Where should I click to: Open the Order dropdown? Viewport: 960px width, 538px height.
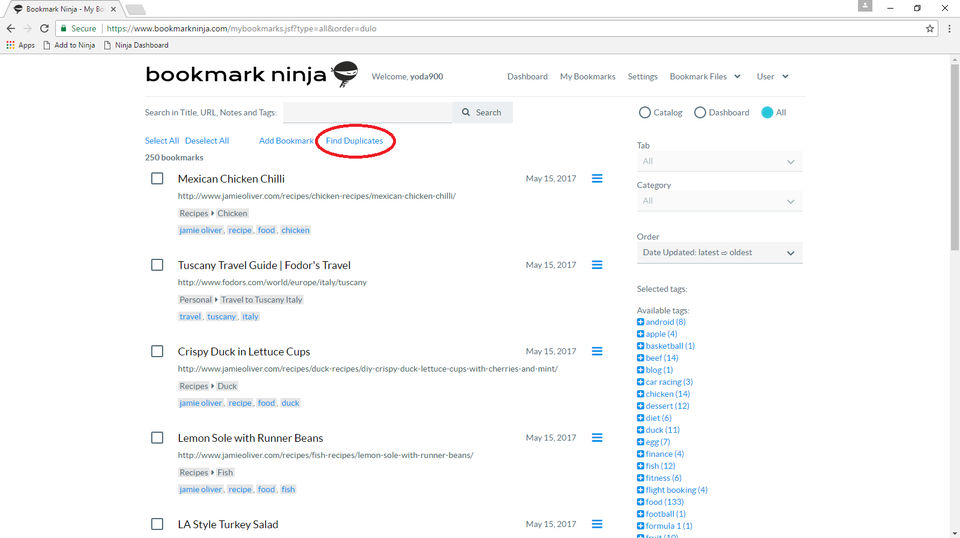pos(719,253)
